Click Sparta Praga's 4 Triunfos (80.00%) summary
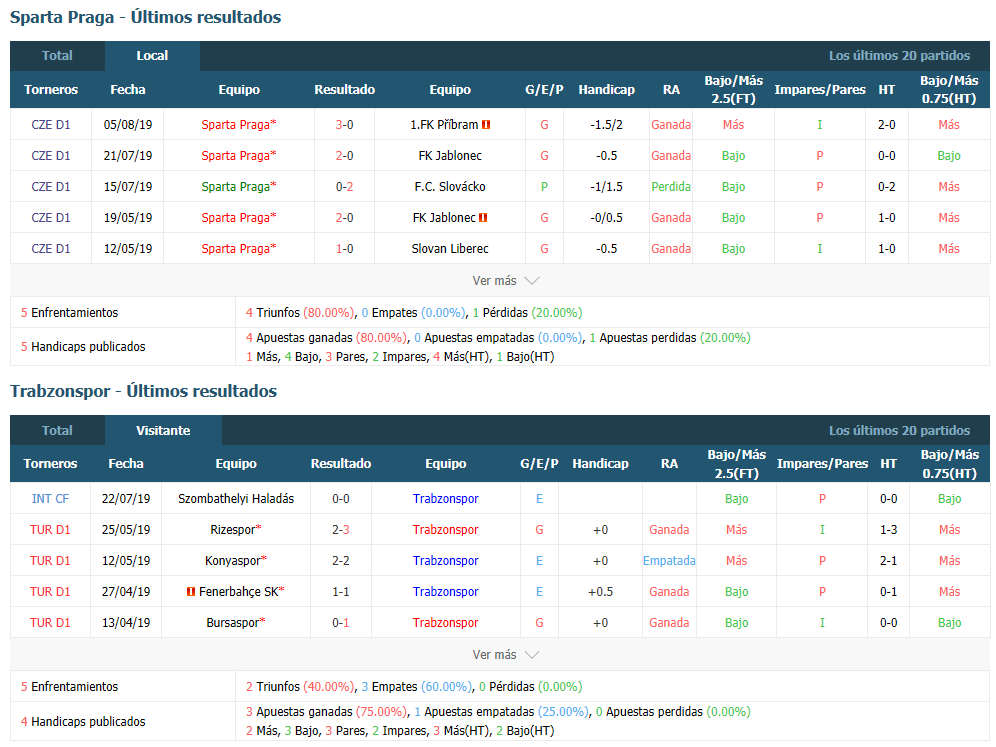The image size is (996, 747). tap(300, 313)
